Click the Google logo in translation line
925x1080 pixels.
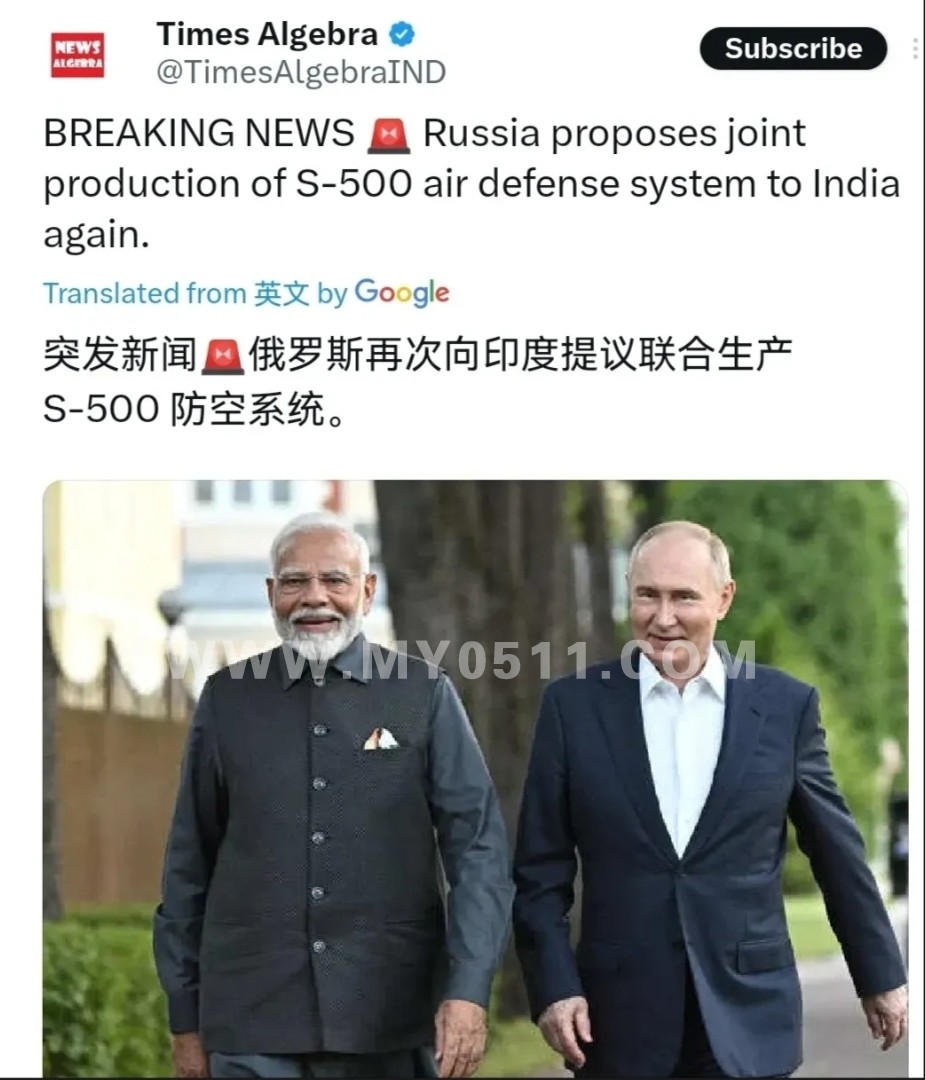402,293
